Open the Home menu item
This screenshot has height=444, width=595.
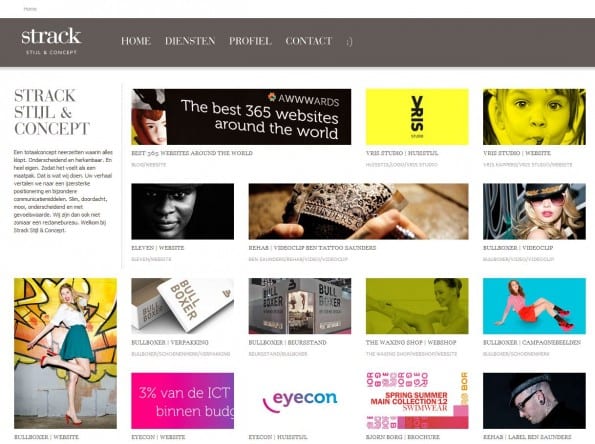tap(136, 41)
